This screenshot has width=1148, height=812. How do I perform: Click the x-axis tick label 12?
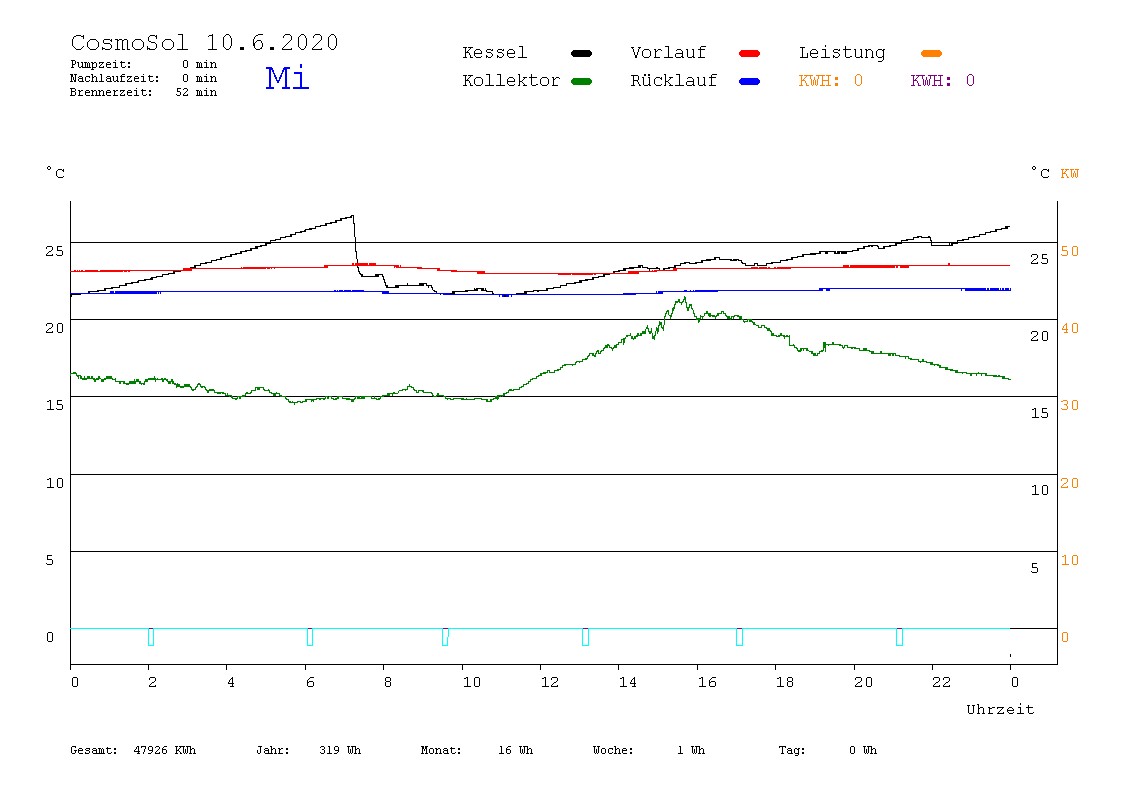[x=549, y=682]
